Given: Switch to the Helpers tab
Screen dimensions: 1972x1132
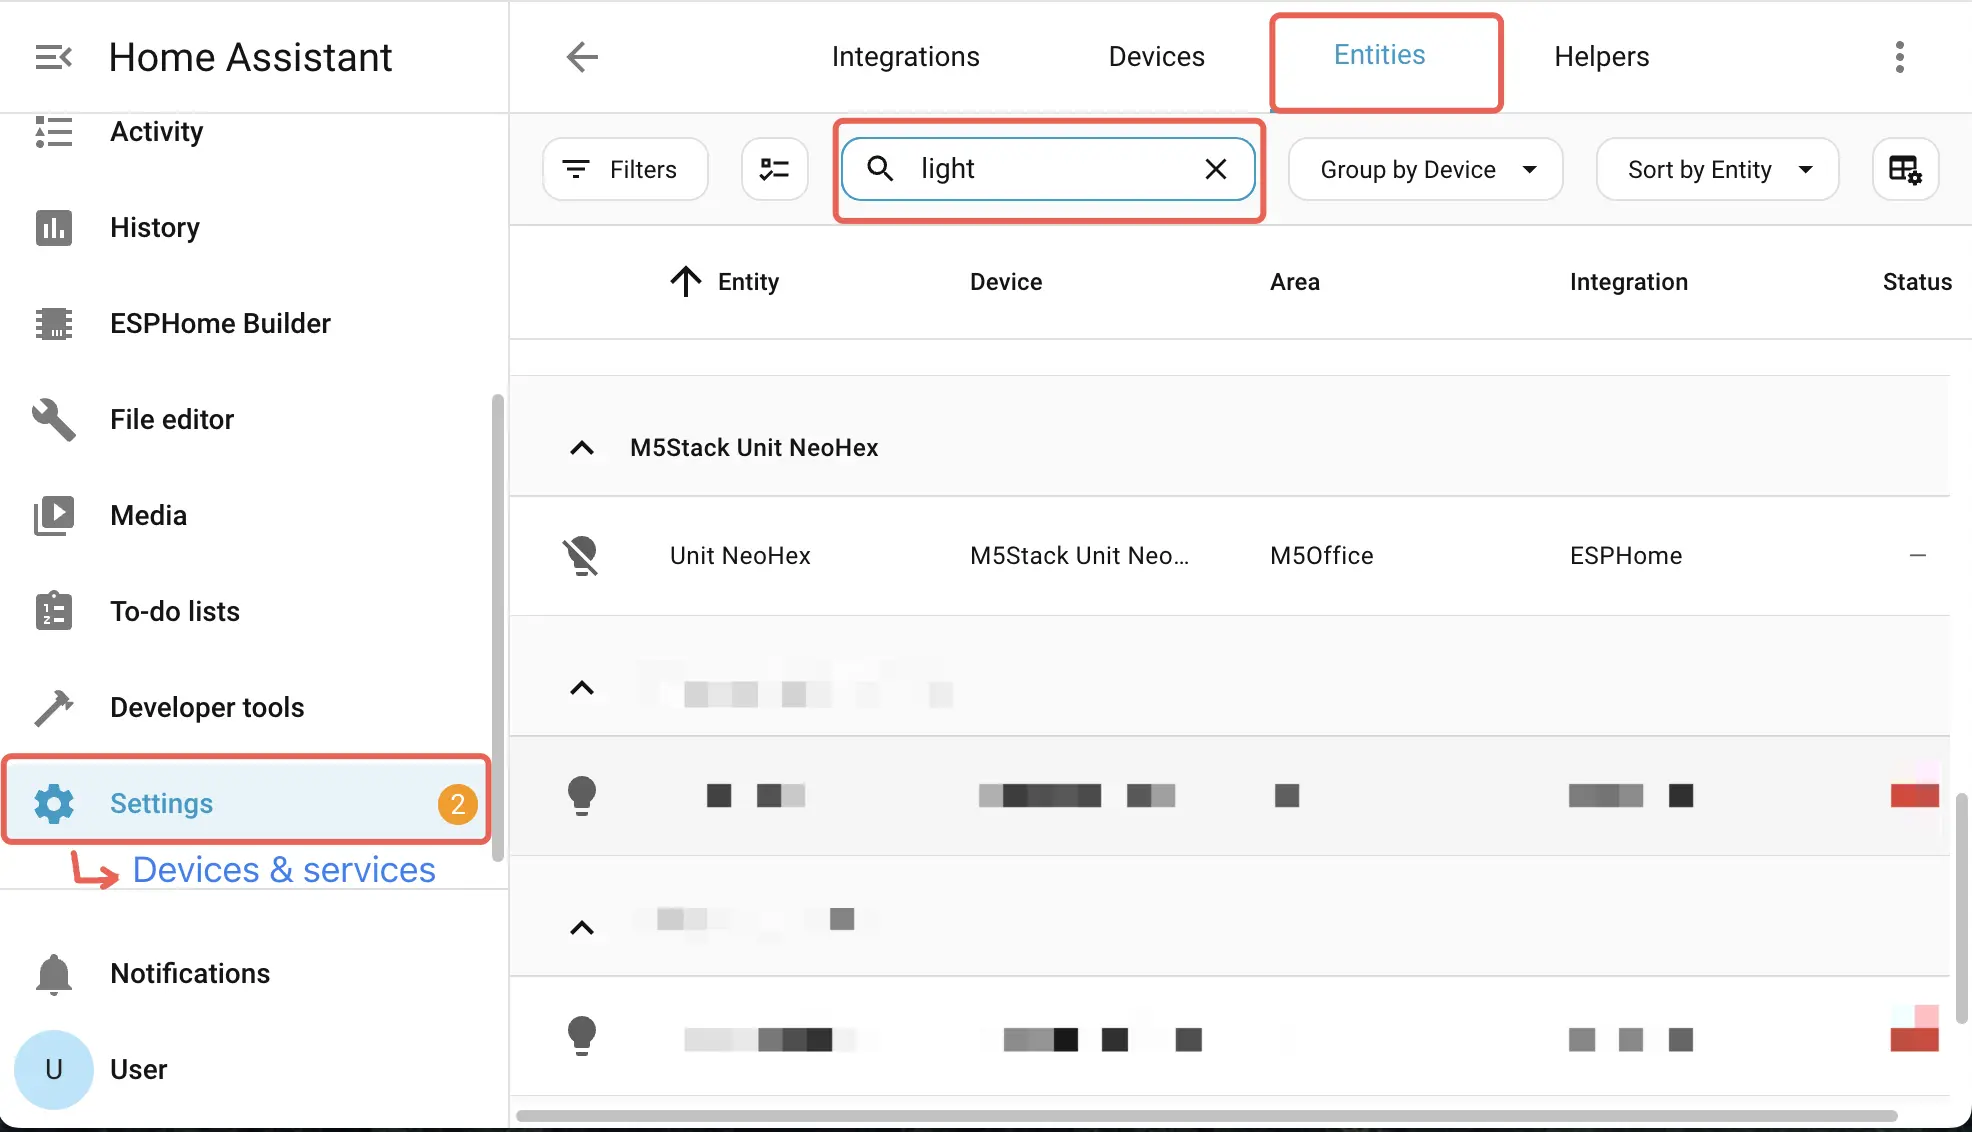Looking at the screenshot, I should tap(1601, 57).
